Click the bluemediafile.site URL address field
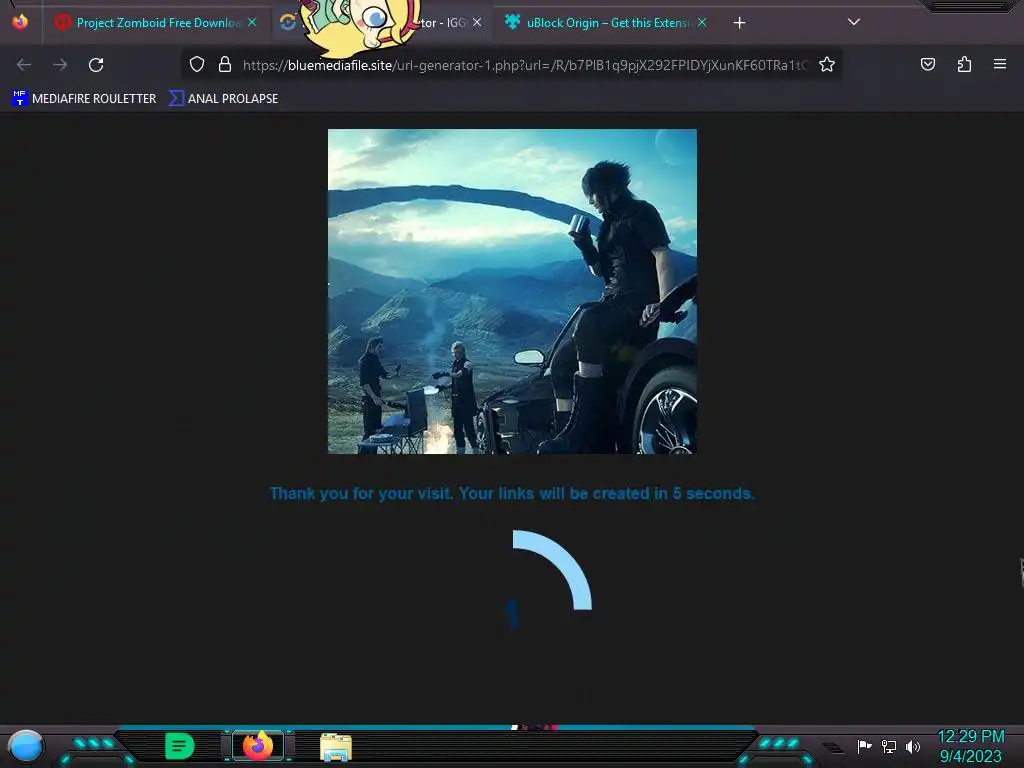Image resolution: width=1024 pixels, height=768 pixels. click(525, 65)
